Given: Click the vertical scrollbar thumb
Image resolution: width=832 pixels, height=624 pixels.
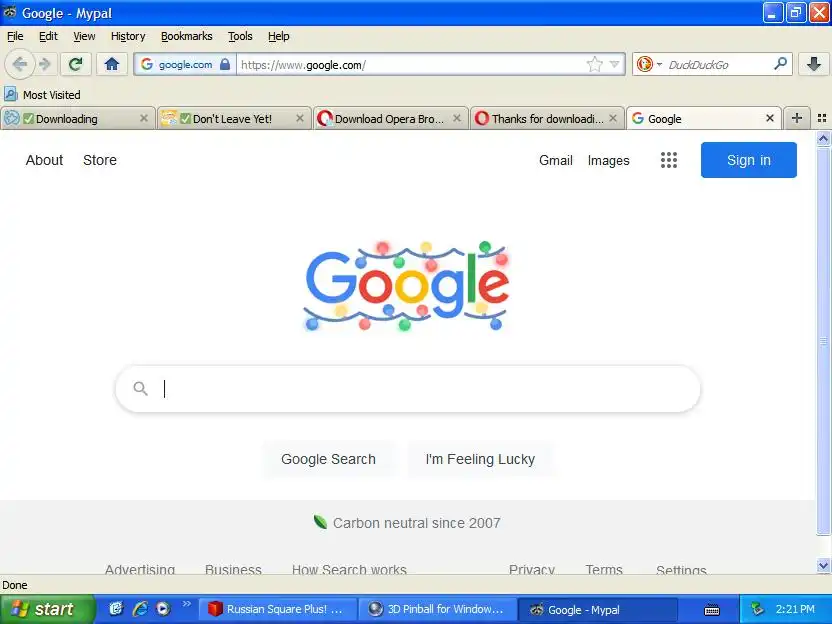Looking at the screenshot, I should [823, 341].
